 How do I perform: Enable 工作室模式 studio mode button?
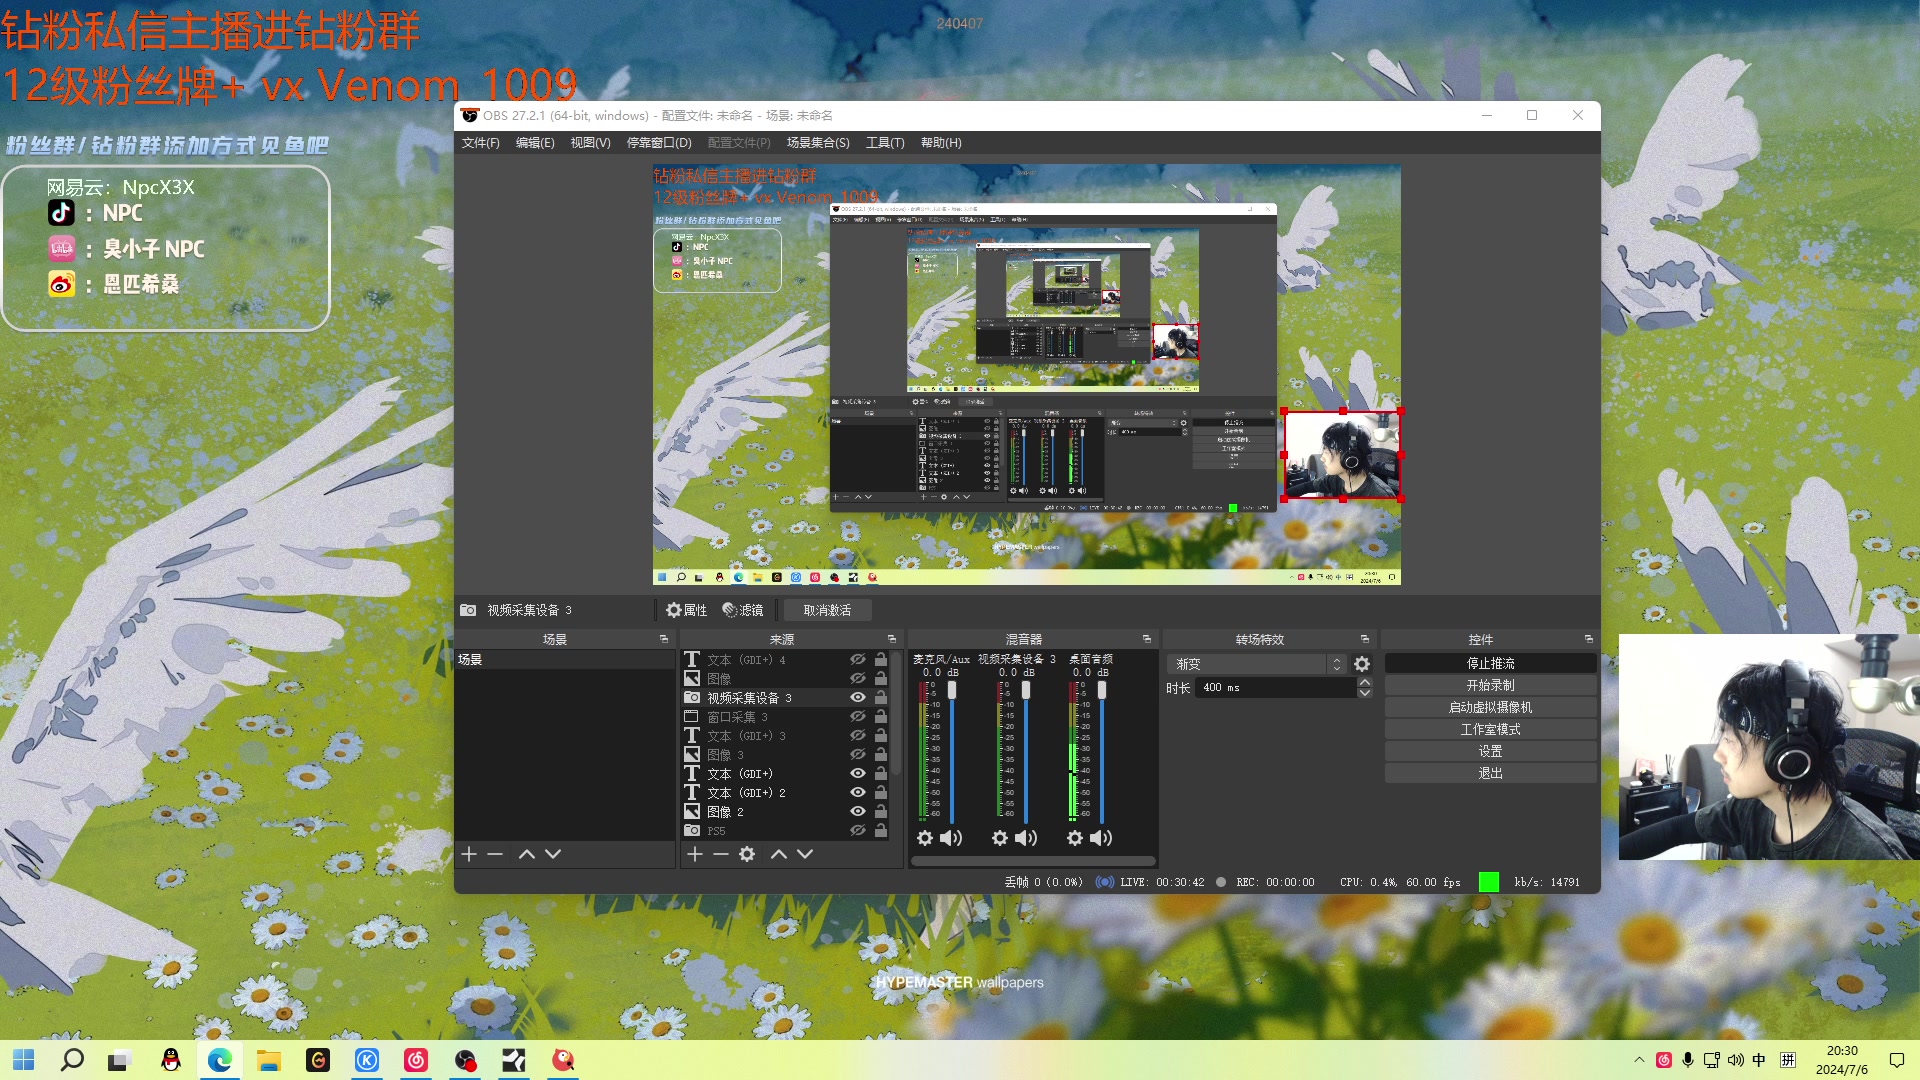(1490, 730)
